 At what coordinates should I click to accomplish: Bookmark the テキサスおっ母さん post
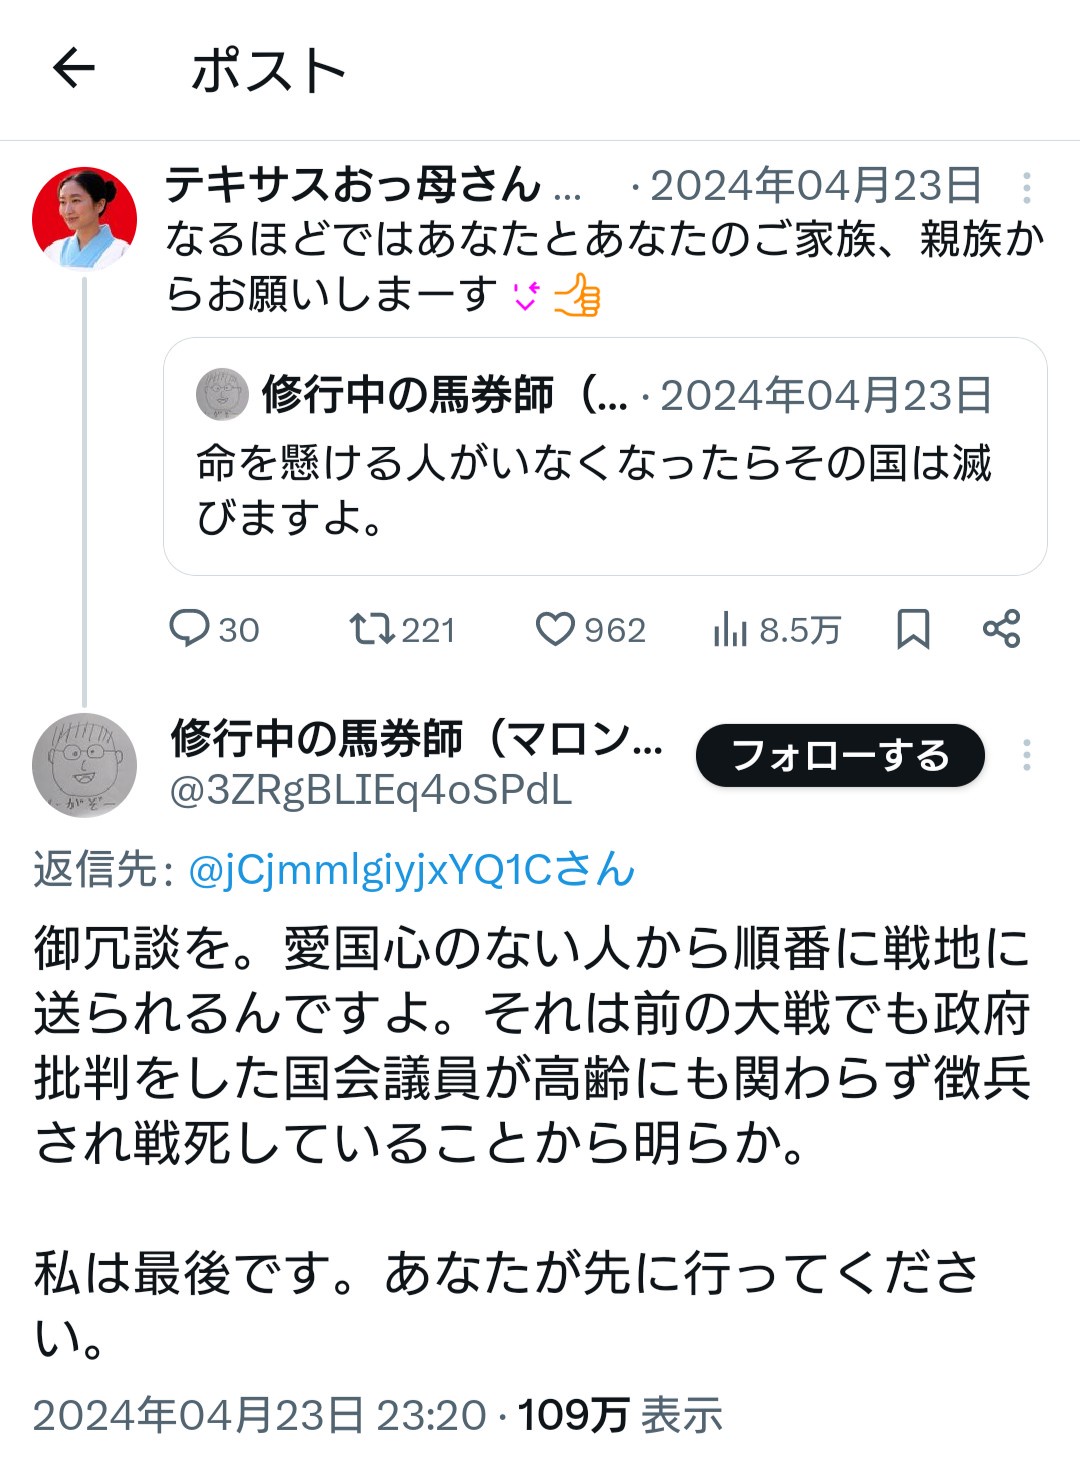click(x=912, y=629)
